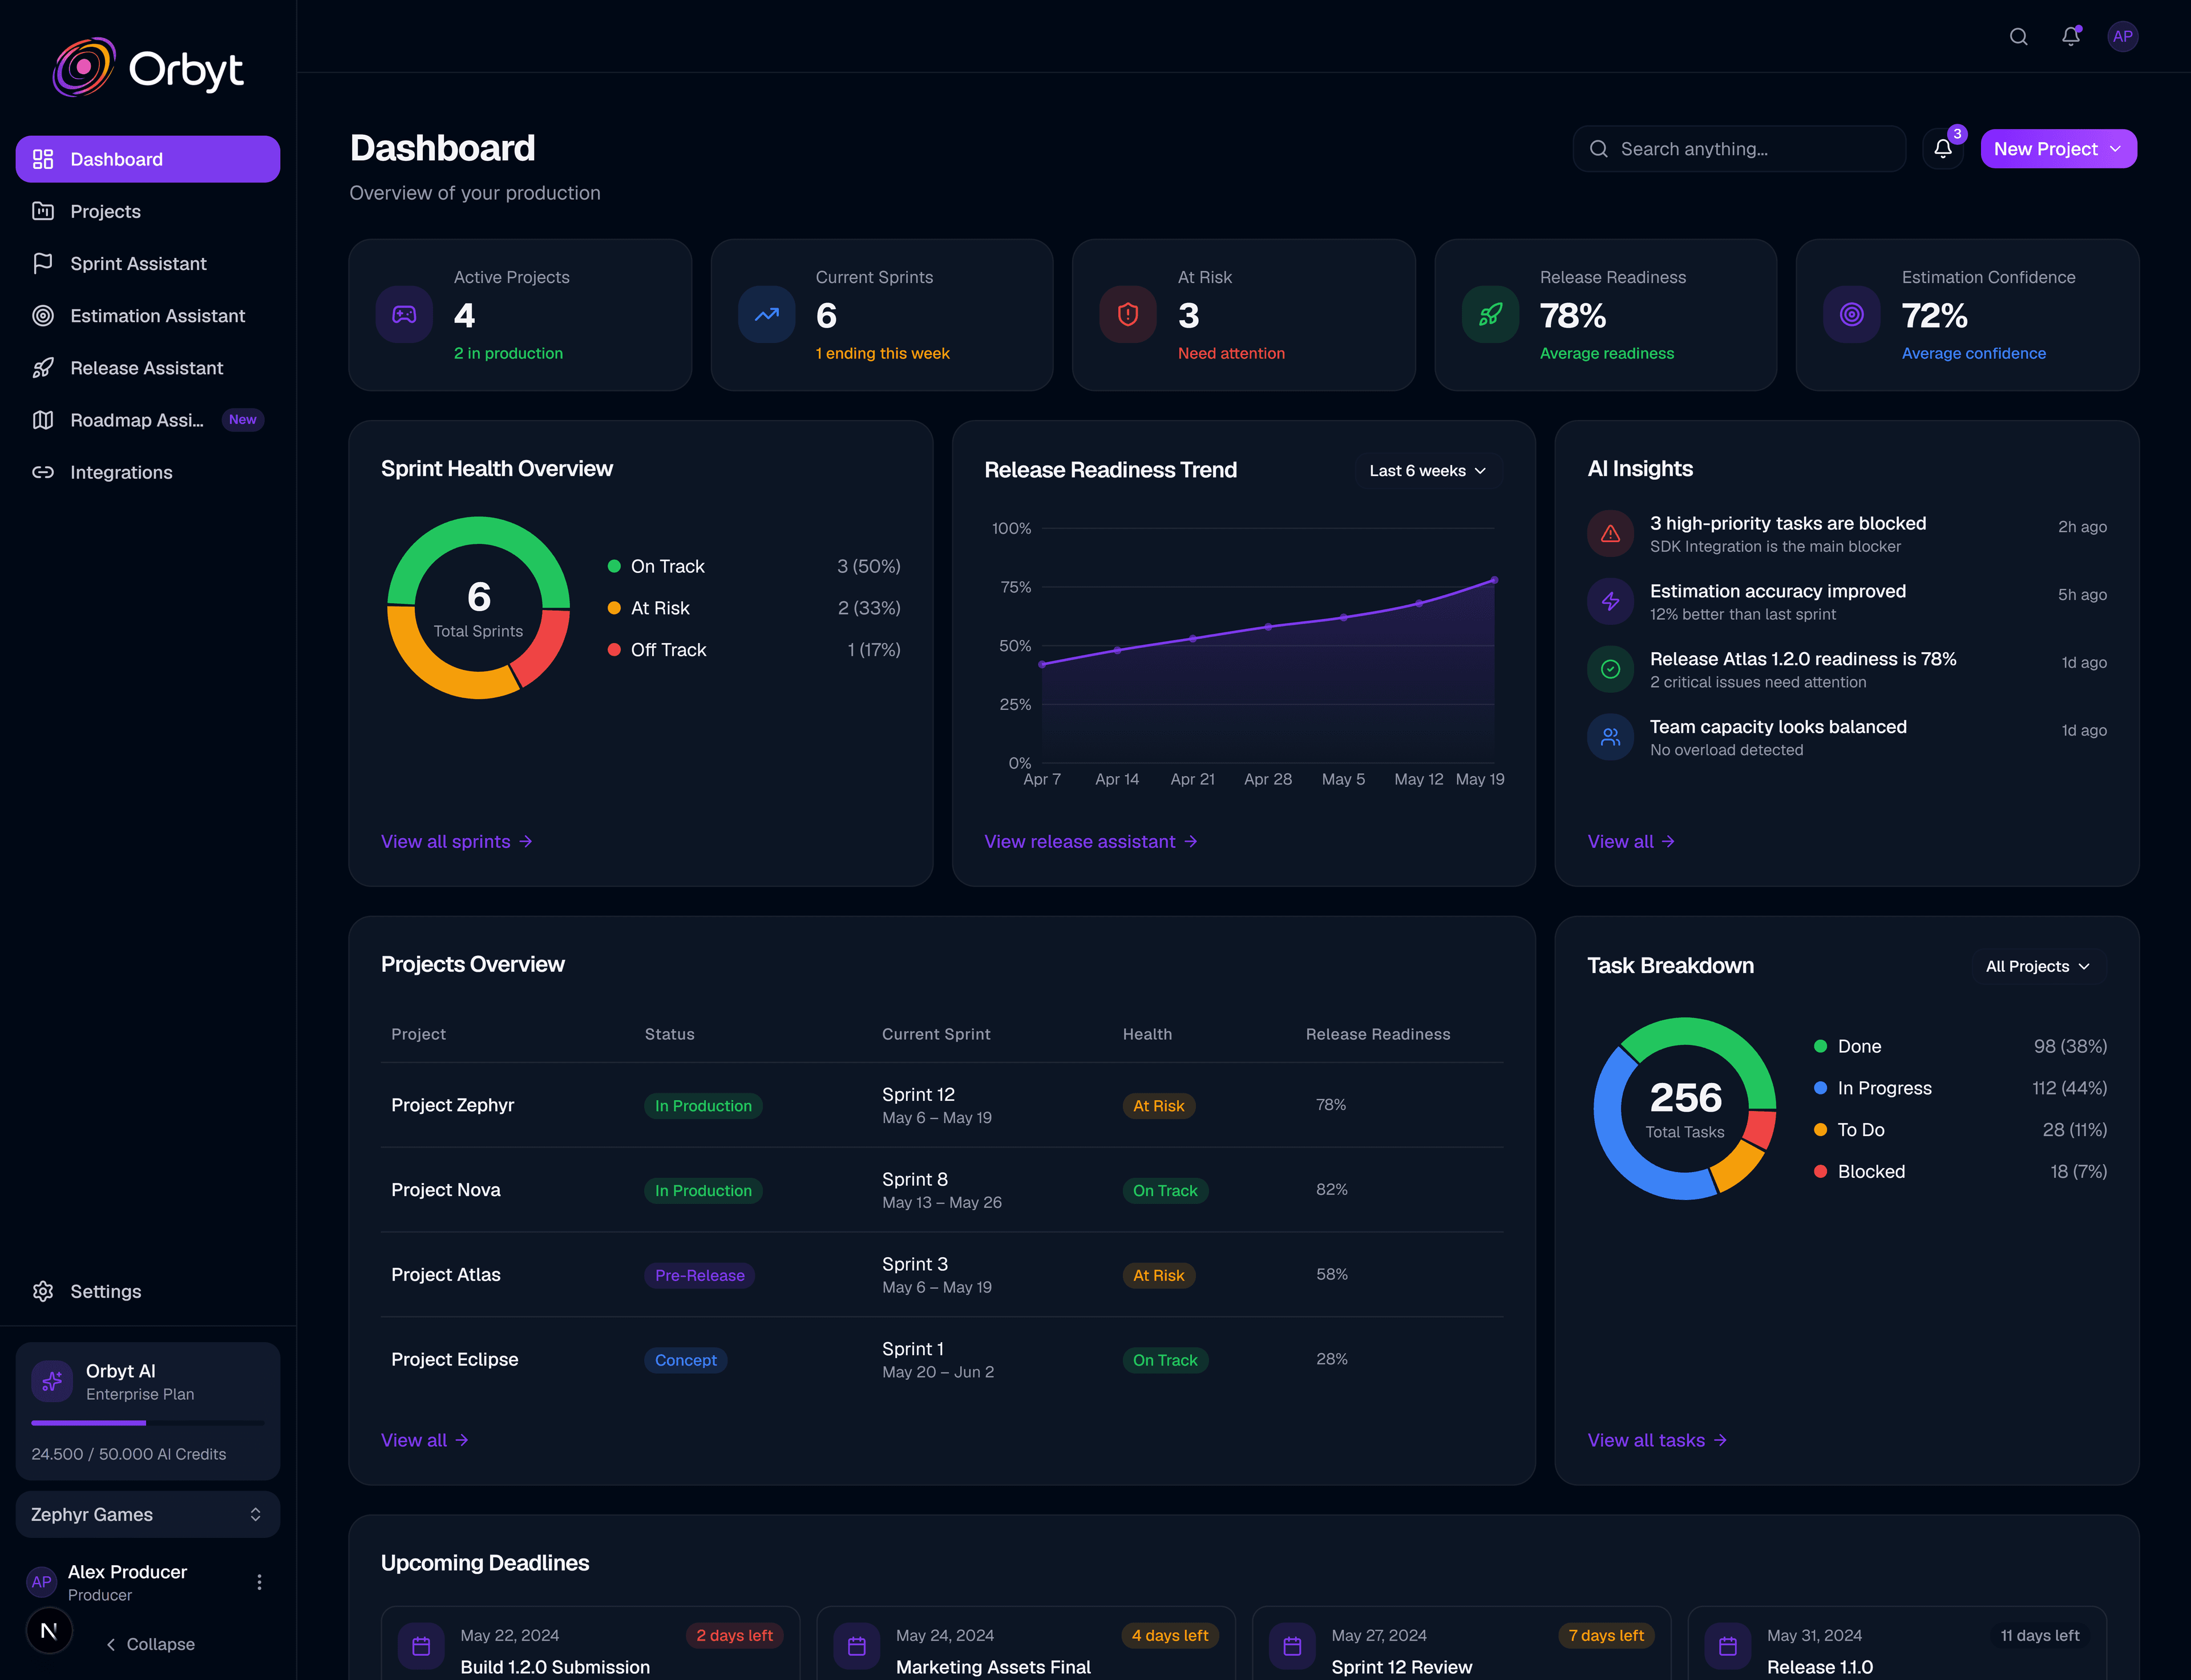Open Roadmap Assistant with New badge
Viewport: 2191px width, 1680px height.
pyautogui.click(x=148, y=420)
